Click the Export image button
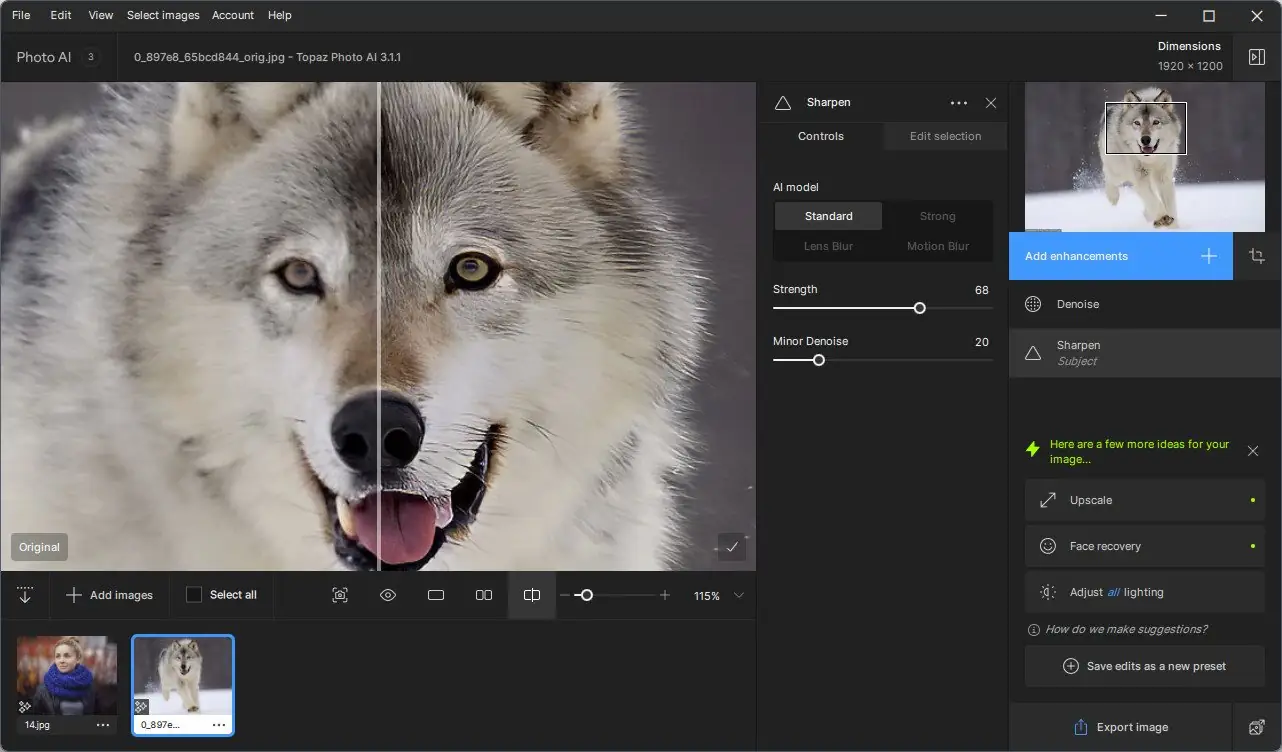The width and height of the screenshot is (1282, 752). 1120,727
